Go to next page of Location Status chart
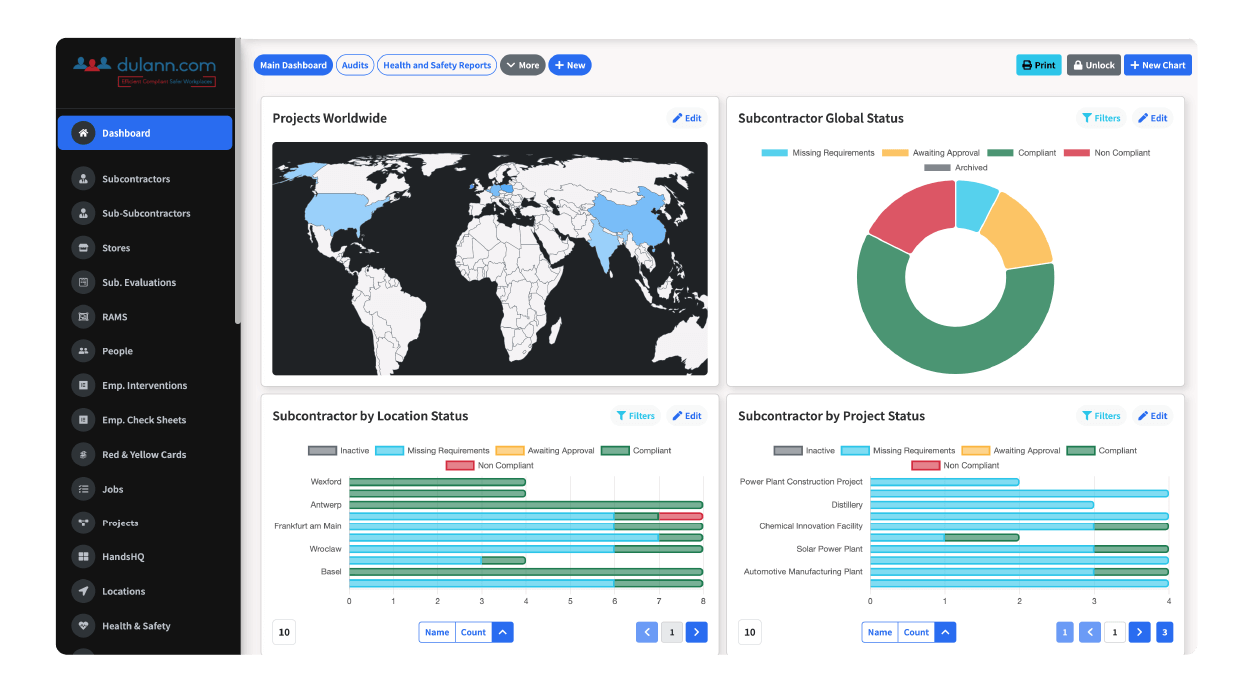 pyautogui.click(x=697, y=632)
